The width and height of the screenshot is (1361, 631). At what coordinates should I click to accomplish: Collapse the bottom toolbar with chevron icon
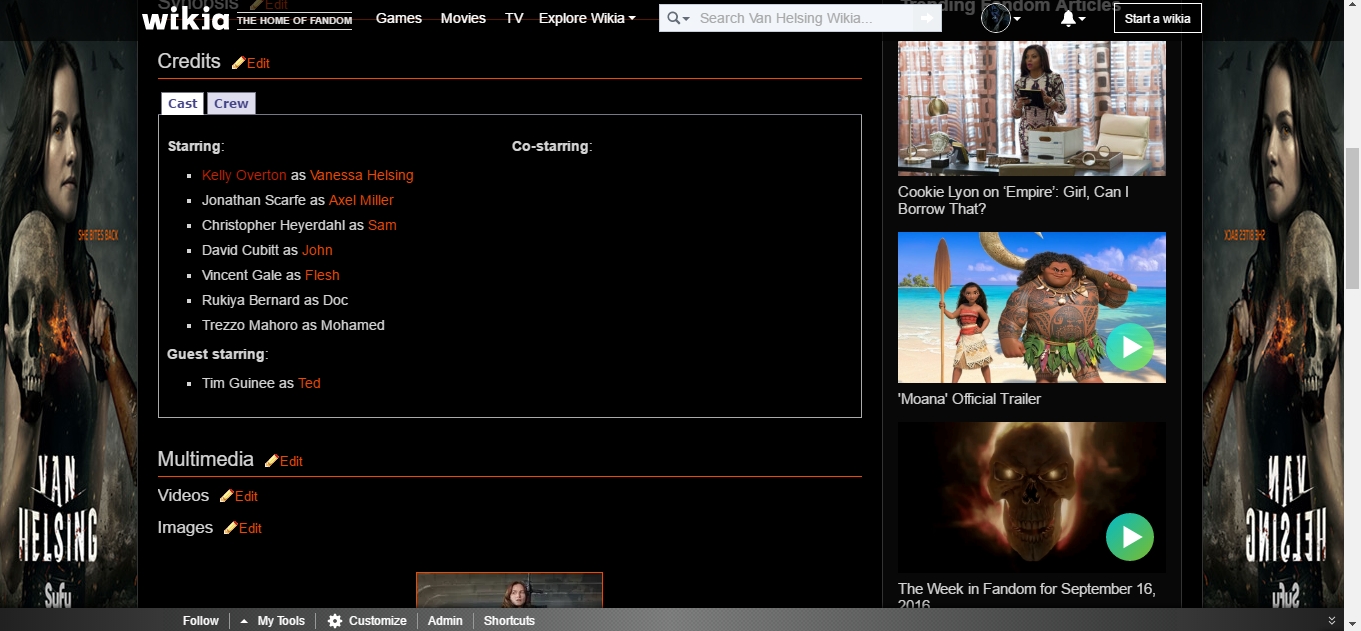pos(1331,621)
